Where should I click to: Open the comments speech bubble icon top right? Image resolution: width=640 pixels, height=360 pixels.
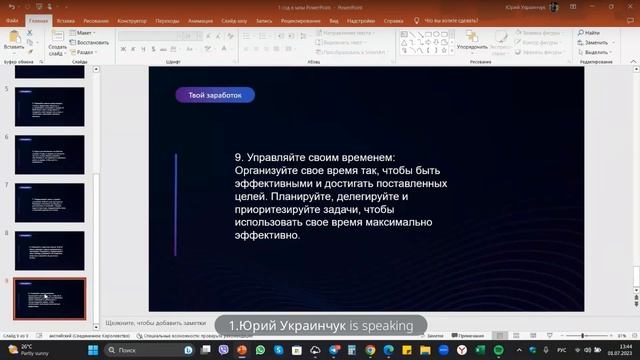click(x=630, y=20)
